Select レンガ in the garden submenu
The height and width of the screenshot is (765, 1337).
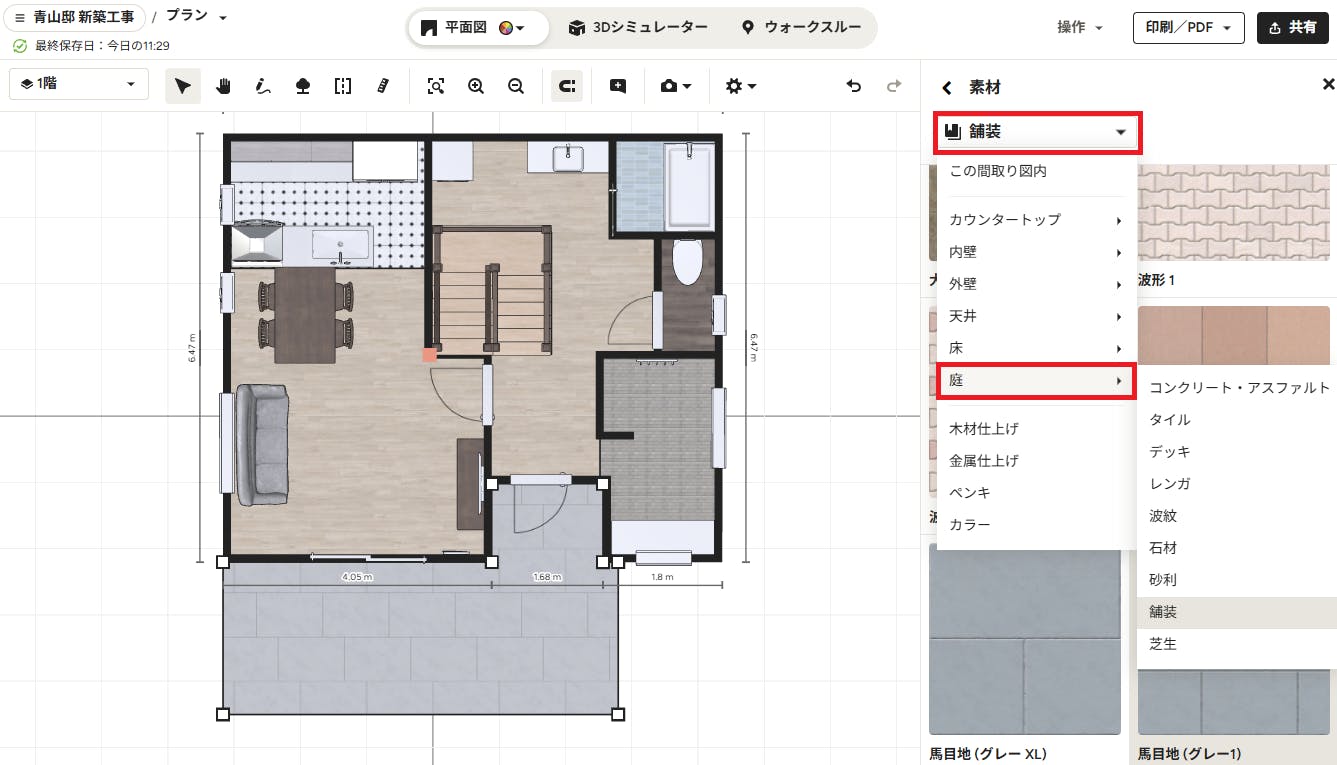tap(1238, 484)
